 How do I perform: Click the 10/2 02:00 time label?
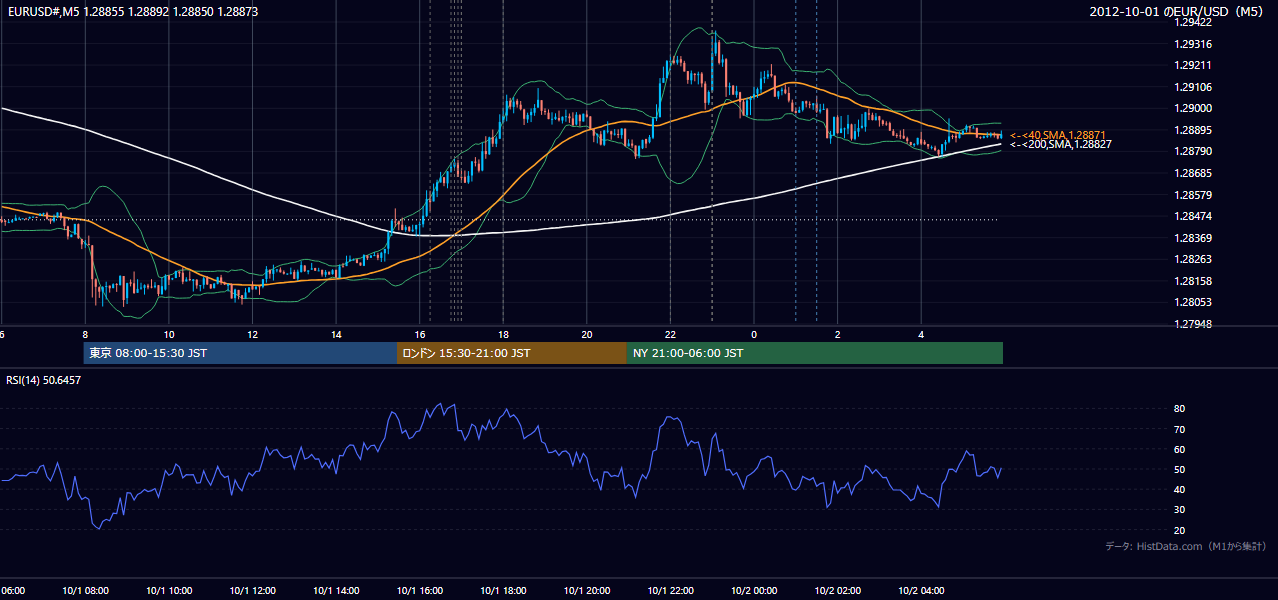coord(837,591)
